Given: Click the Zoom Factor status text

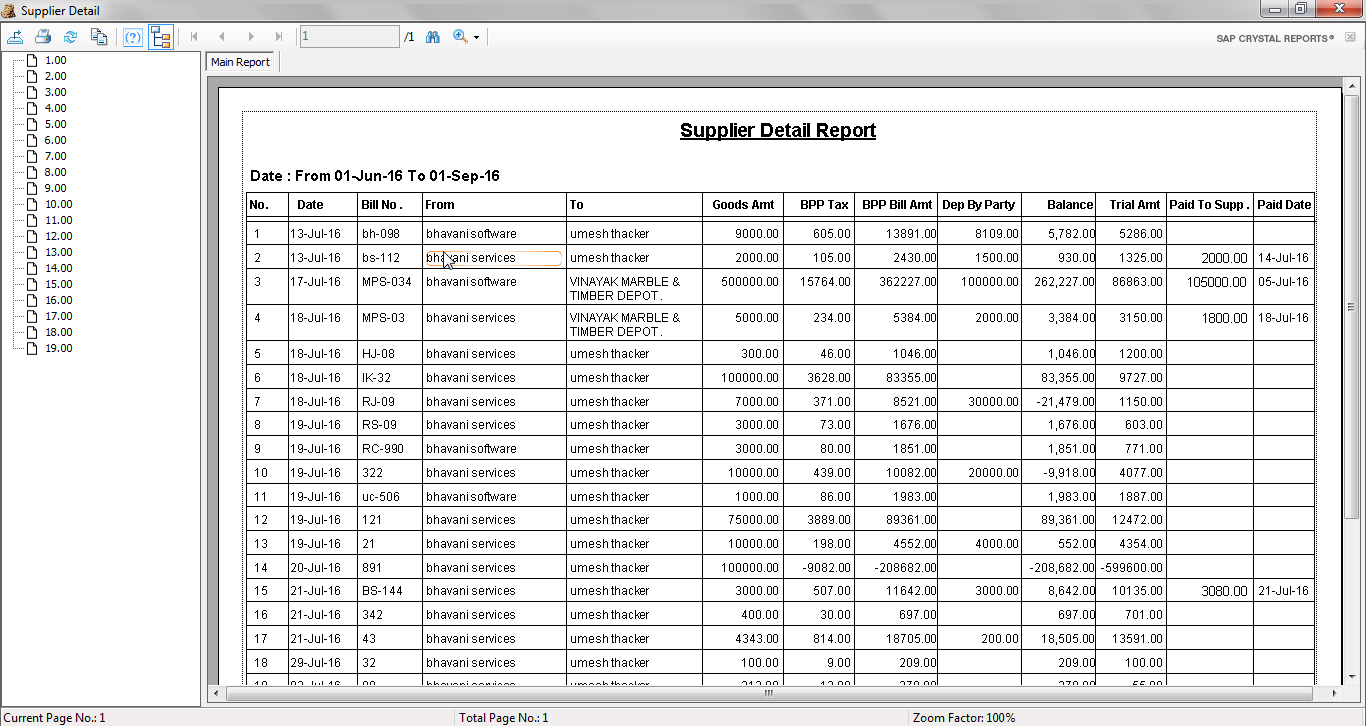Looking at the screenshot, I should 964,718.
